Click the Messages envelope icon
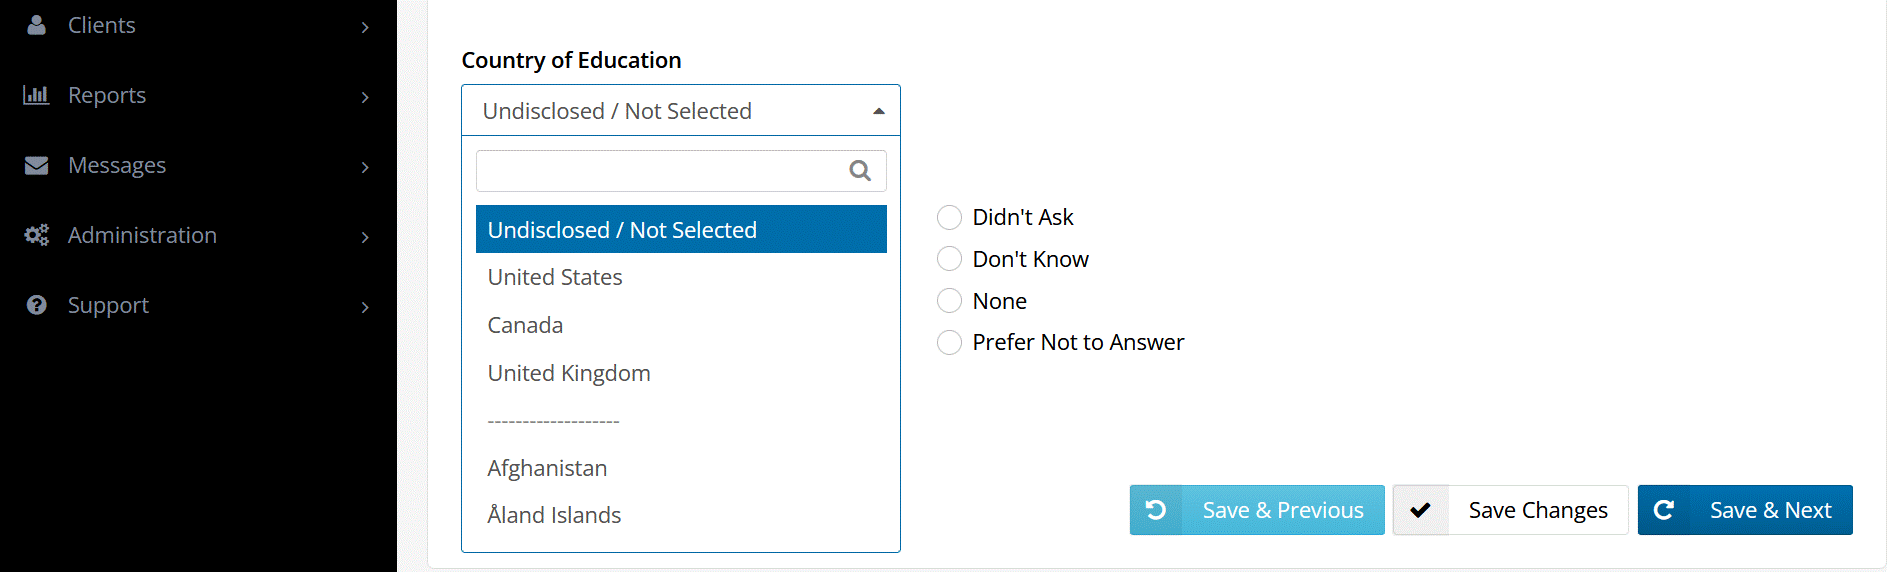Viewport: 1887px width, 572px height. [x=36, y=165]
